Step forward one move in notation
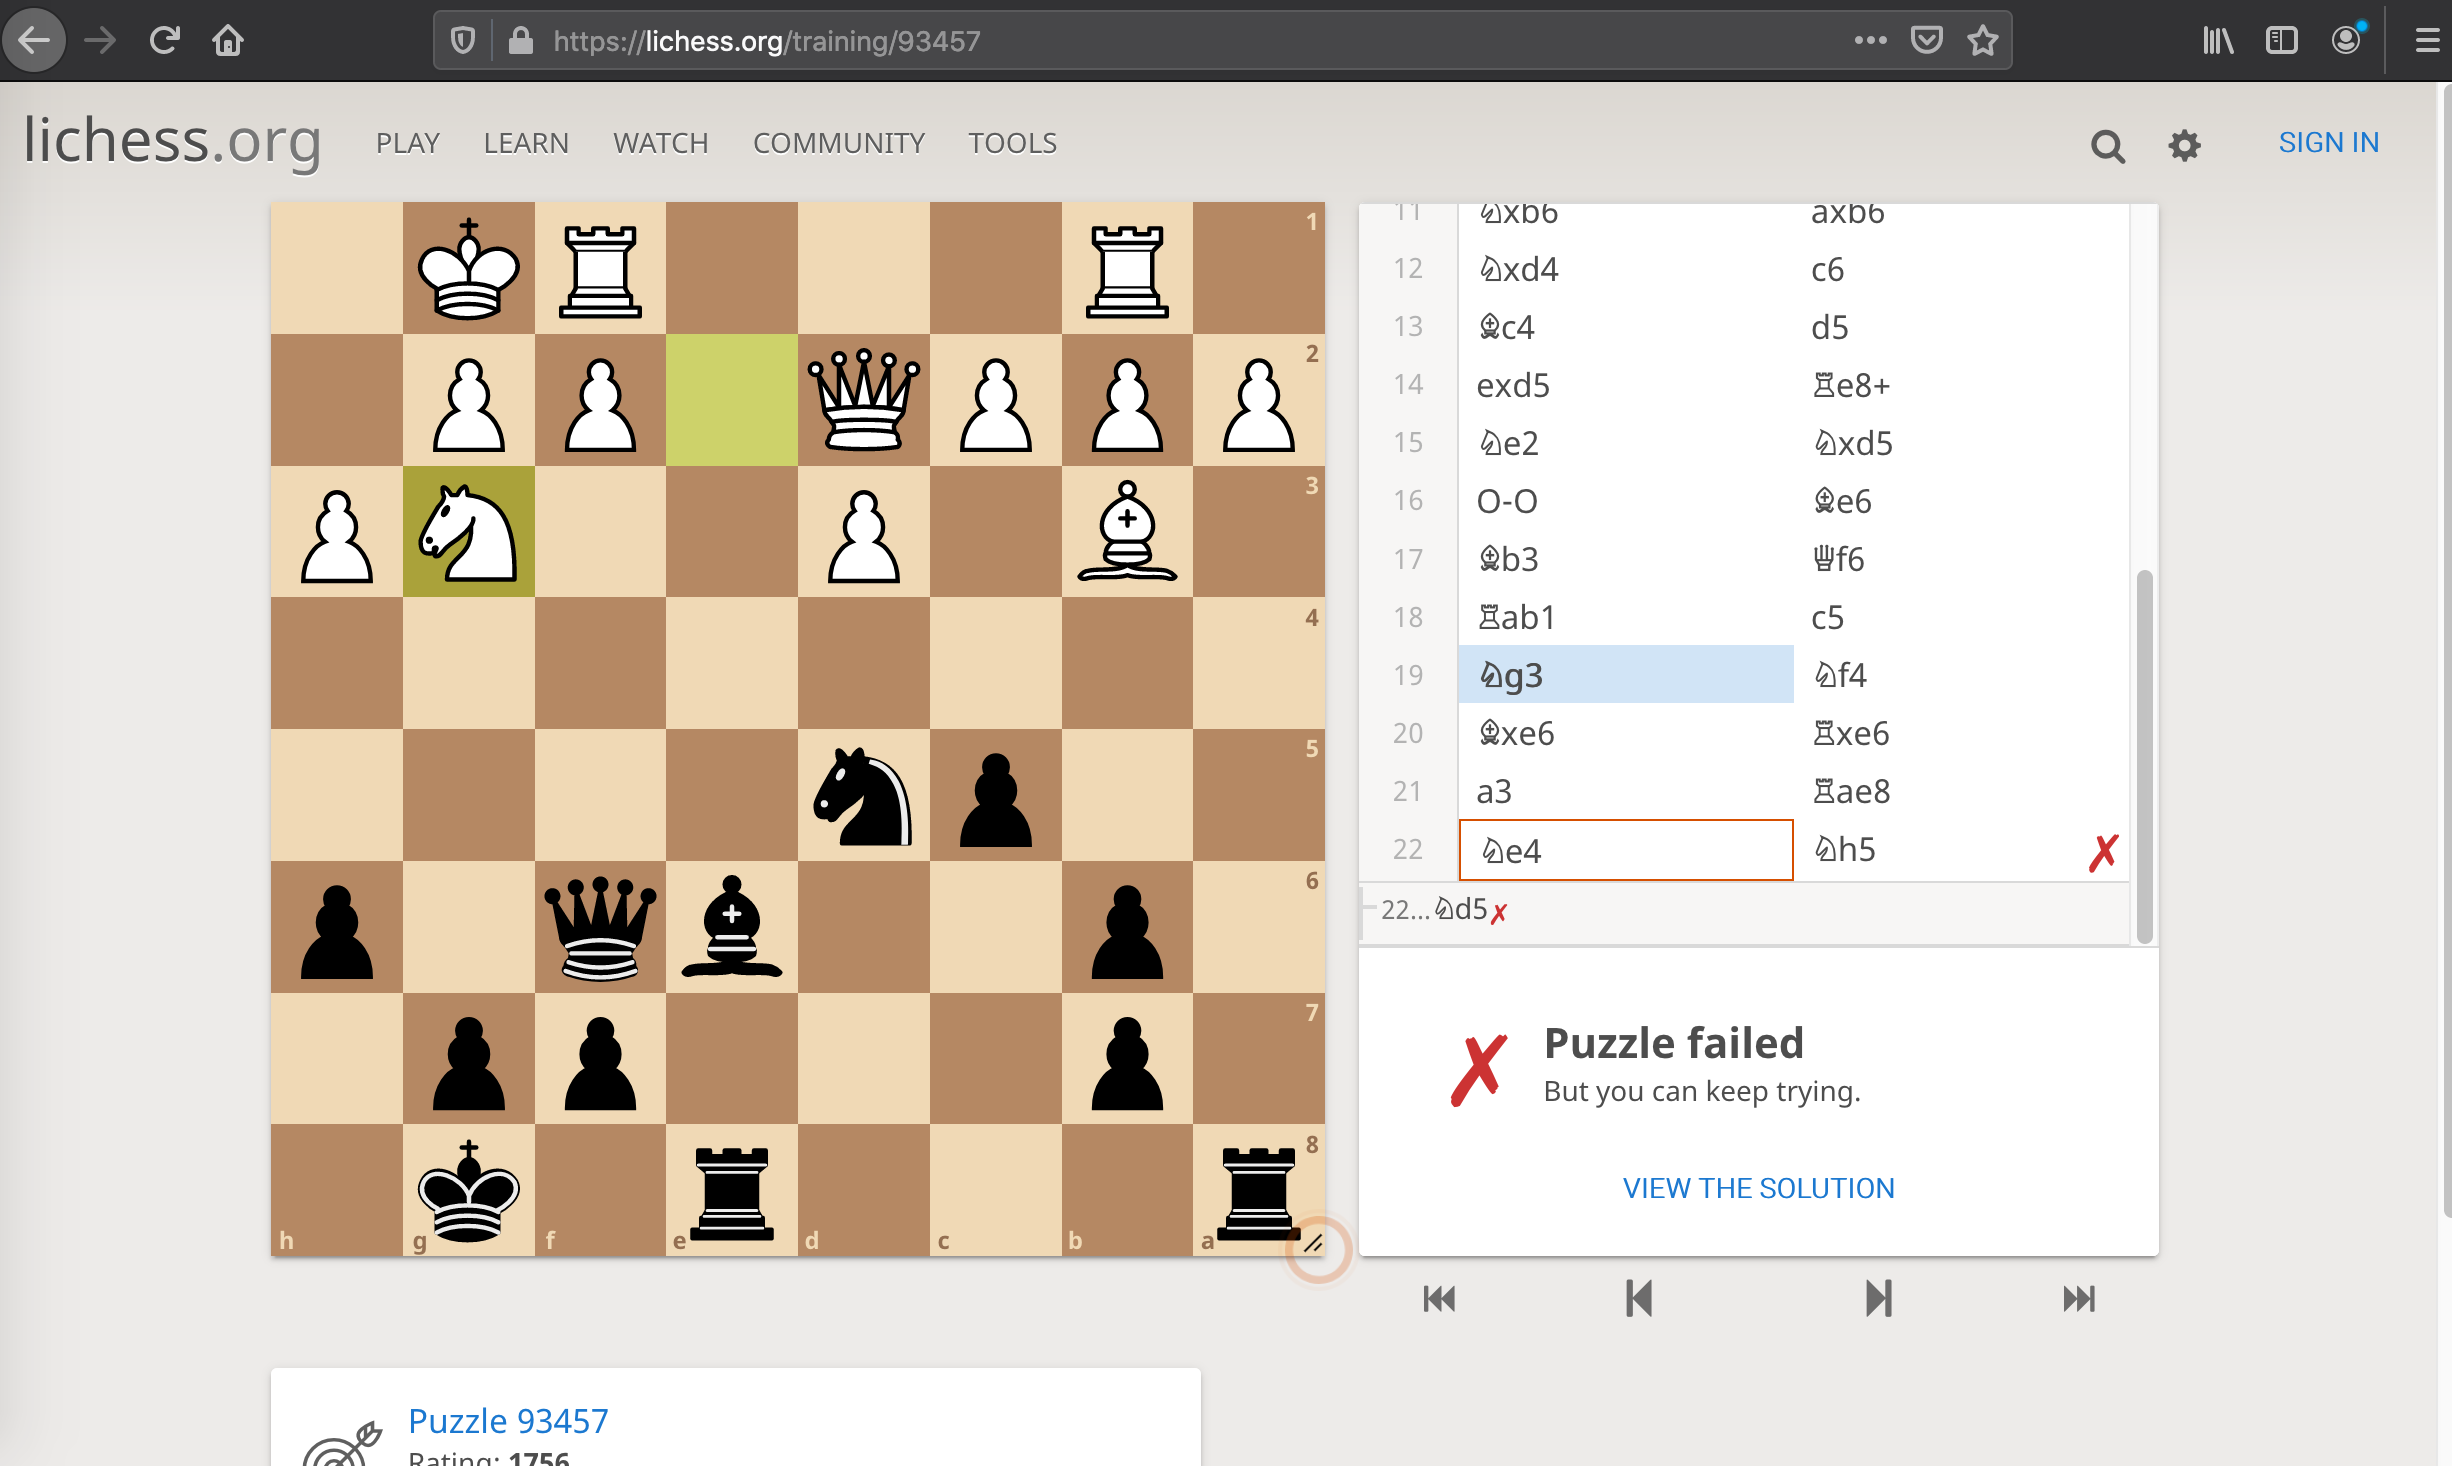Screen dimensions: 2452x1466 coord(1877,1297)
